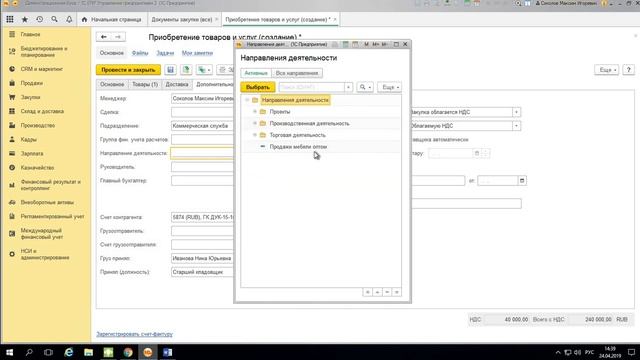
Task: Click the Направление деятельности input field
Action: pos(202,153)
